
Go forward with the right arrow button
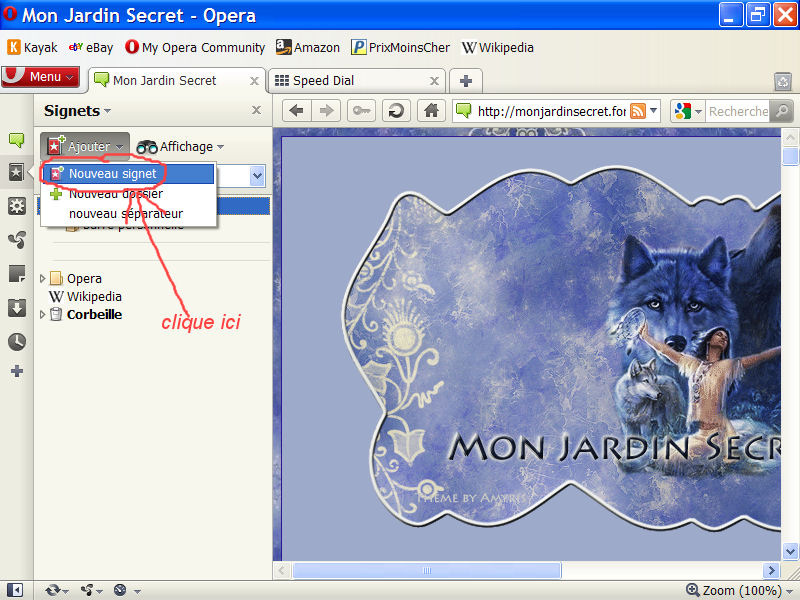327,111
